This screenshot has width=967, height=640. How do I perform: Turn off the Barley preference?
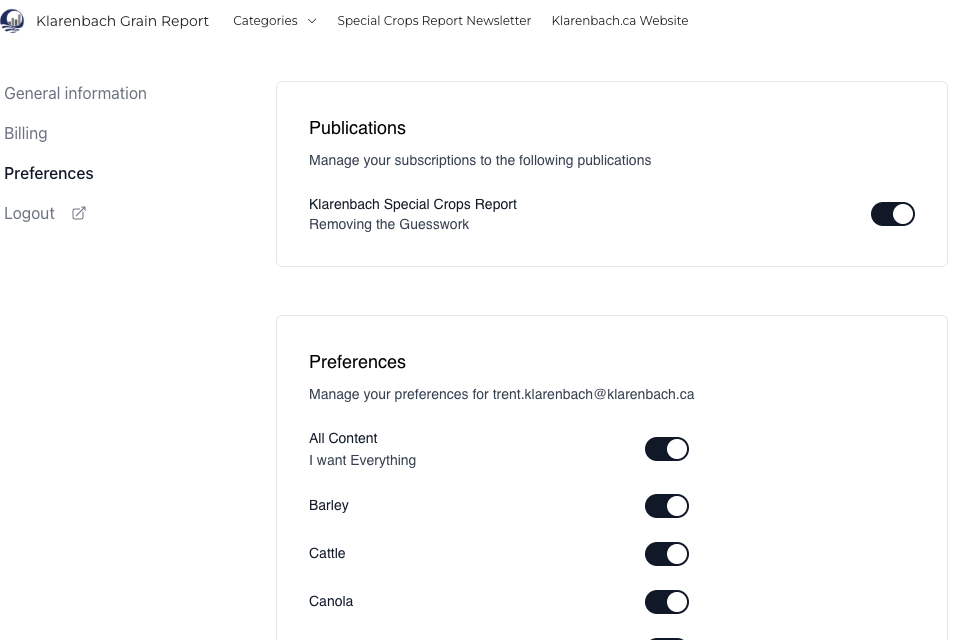666,506
